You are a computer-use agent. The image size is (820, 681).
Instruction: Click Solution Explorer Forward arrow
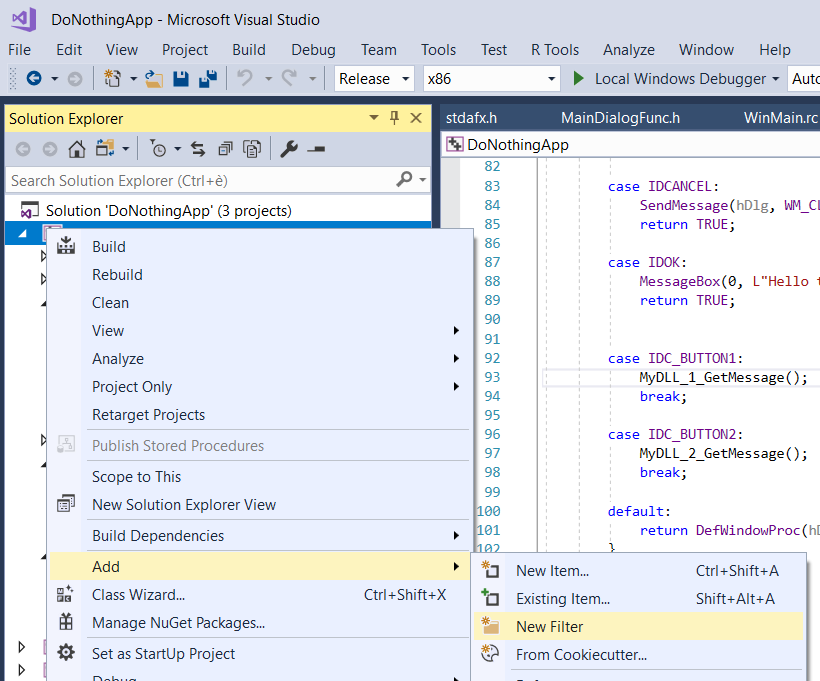pos(50,150)
